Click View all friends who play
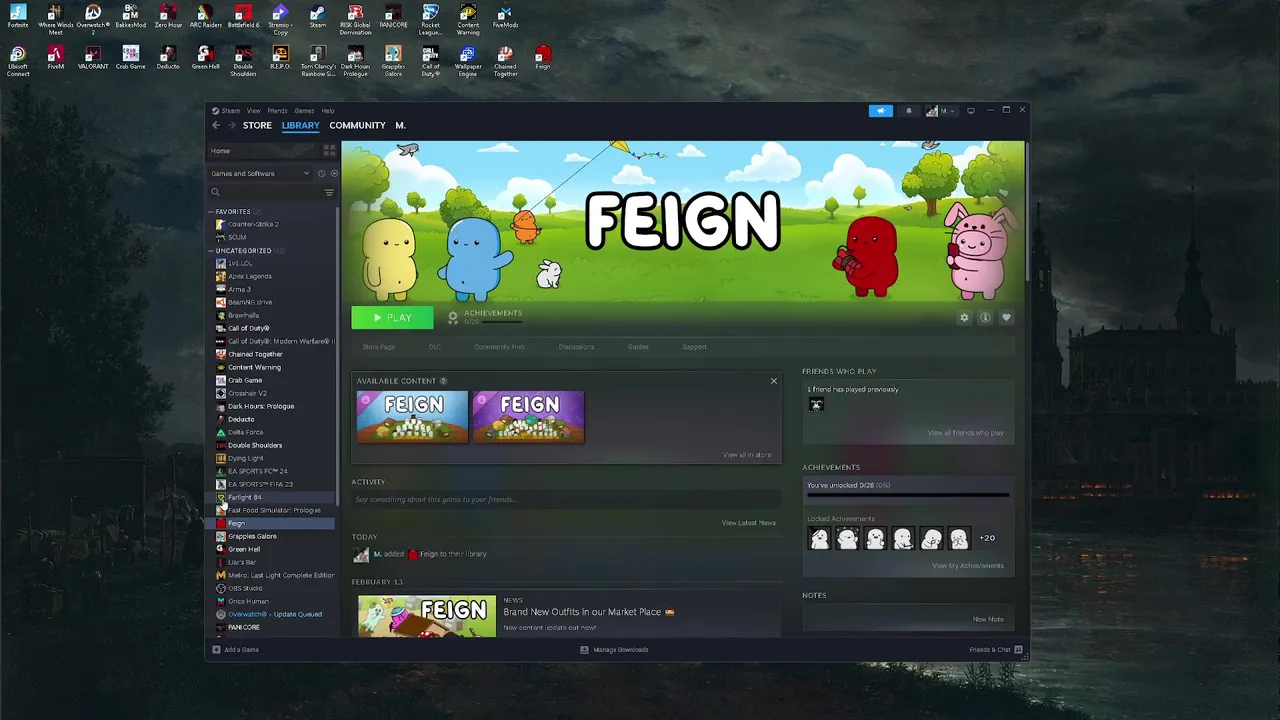The height and width of the screenshot is (720, 1280). 965,433
